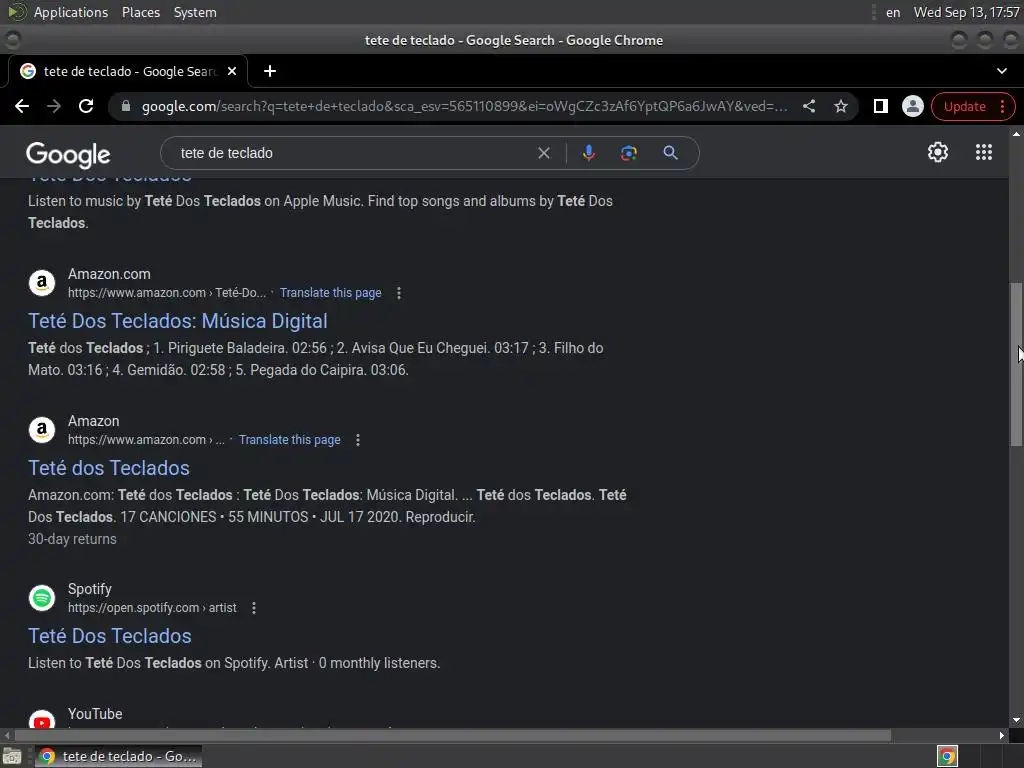Image resolution: width=1024 pixels, height=768 pixels.
Task: Open the Applications menu
Action: tap(71, 12)
